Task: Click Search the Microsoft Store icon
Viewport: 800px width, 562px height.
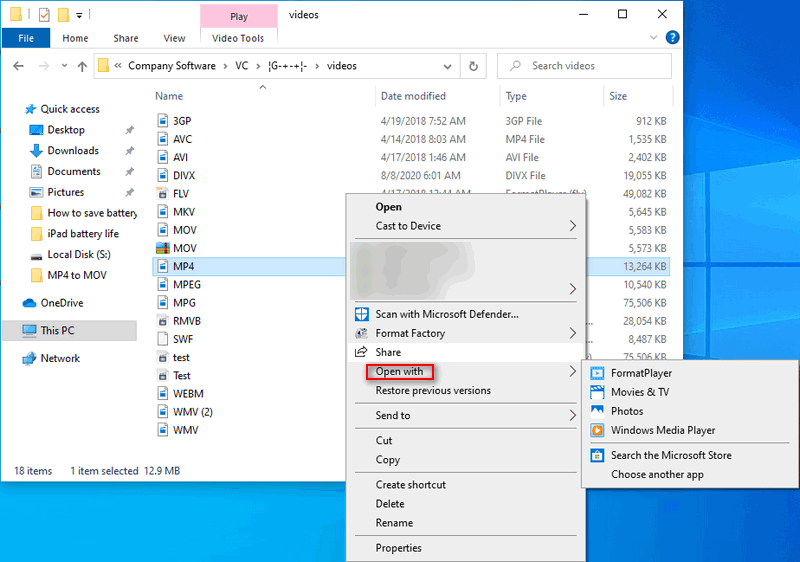Action: tap(597, 455)
